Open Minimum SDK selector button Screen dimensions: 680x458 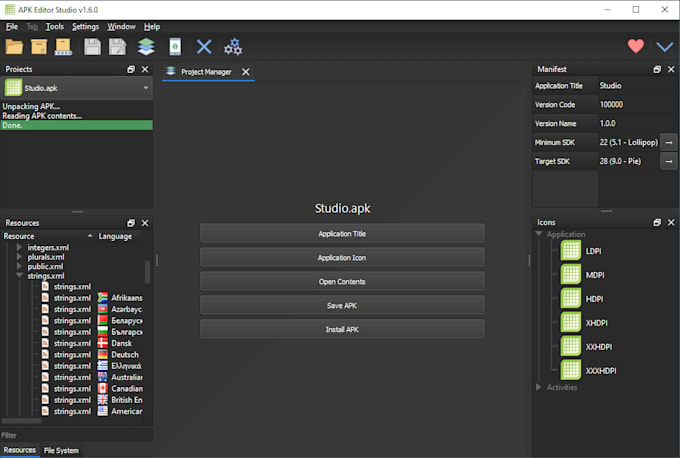669,142
